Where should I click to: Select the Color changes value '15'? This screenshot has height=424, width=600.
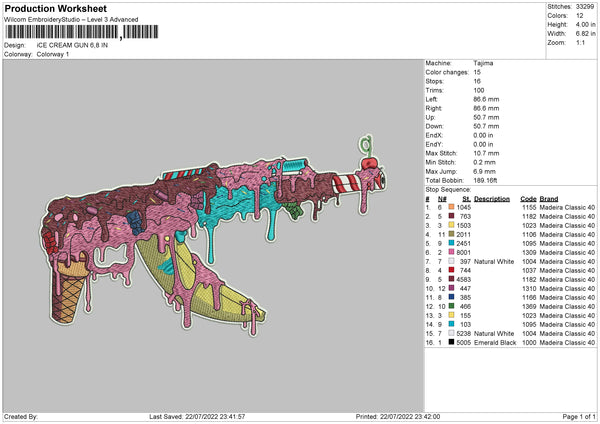point(477,72)
